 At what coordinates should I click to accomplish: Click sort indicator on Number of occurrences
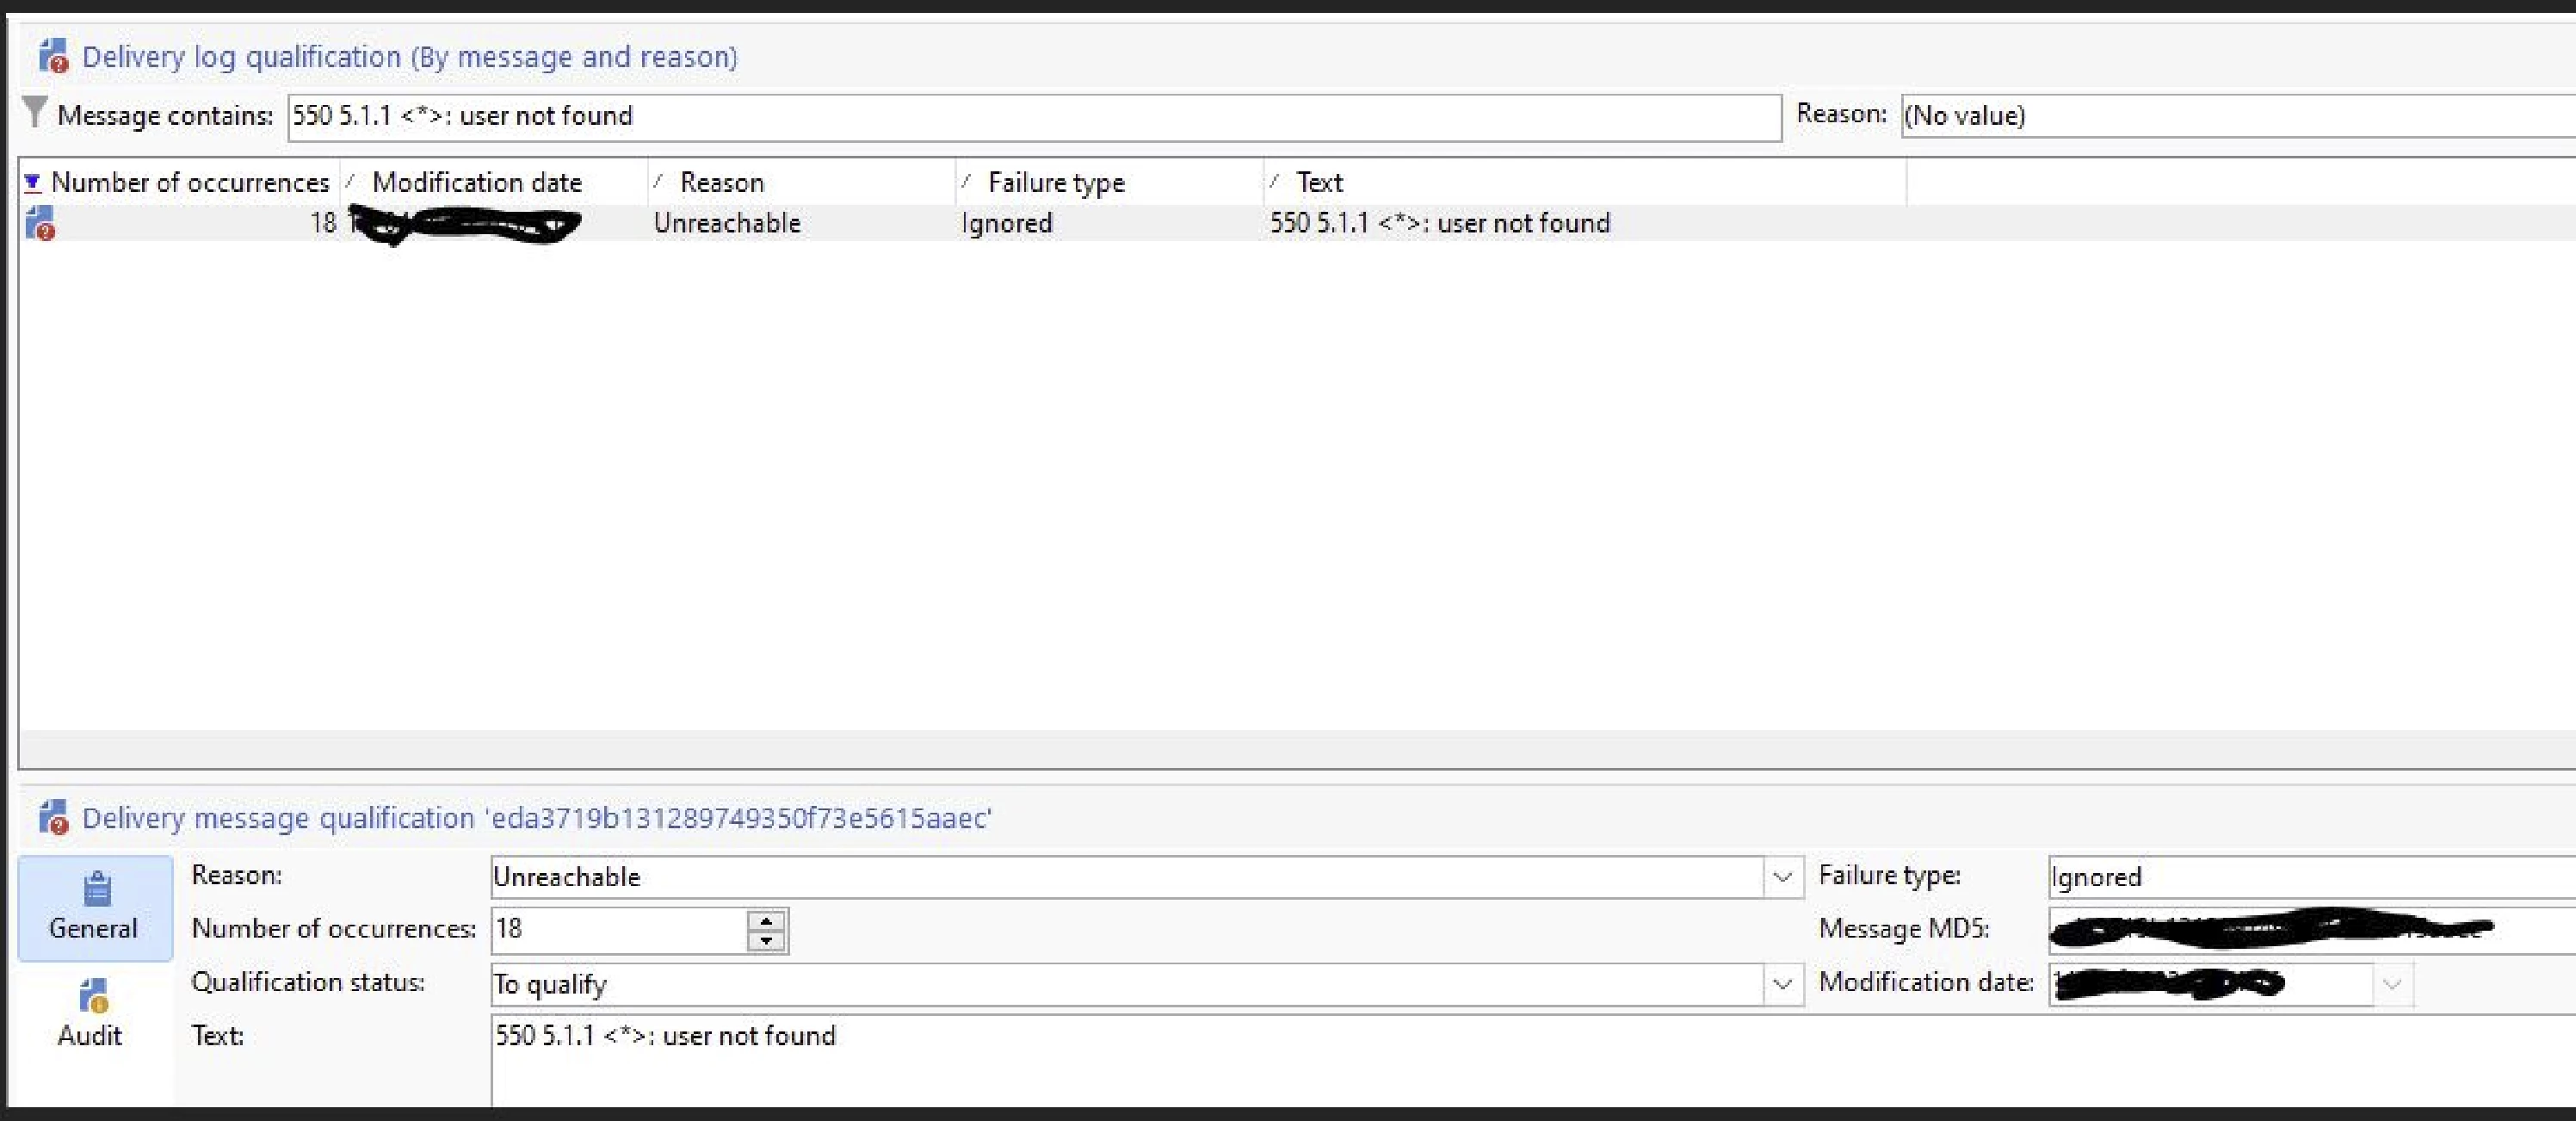[x=32, y=182]
